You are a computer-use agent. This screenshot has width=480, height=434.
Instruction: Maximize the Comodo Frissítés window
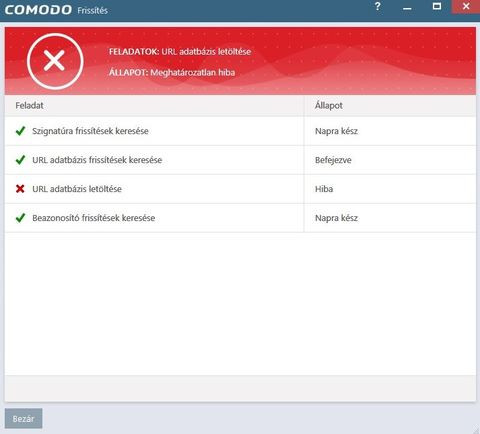[437, 6]
